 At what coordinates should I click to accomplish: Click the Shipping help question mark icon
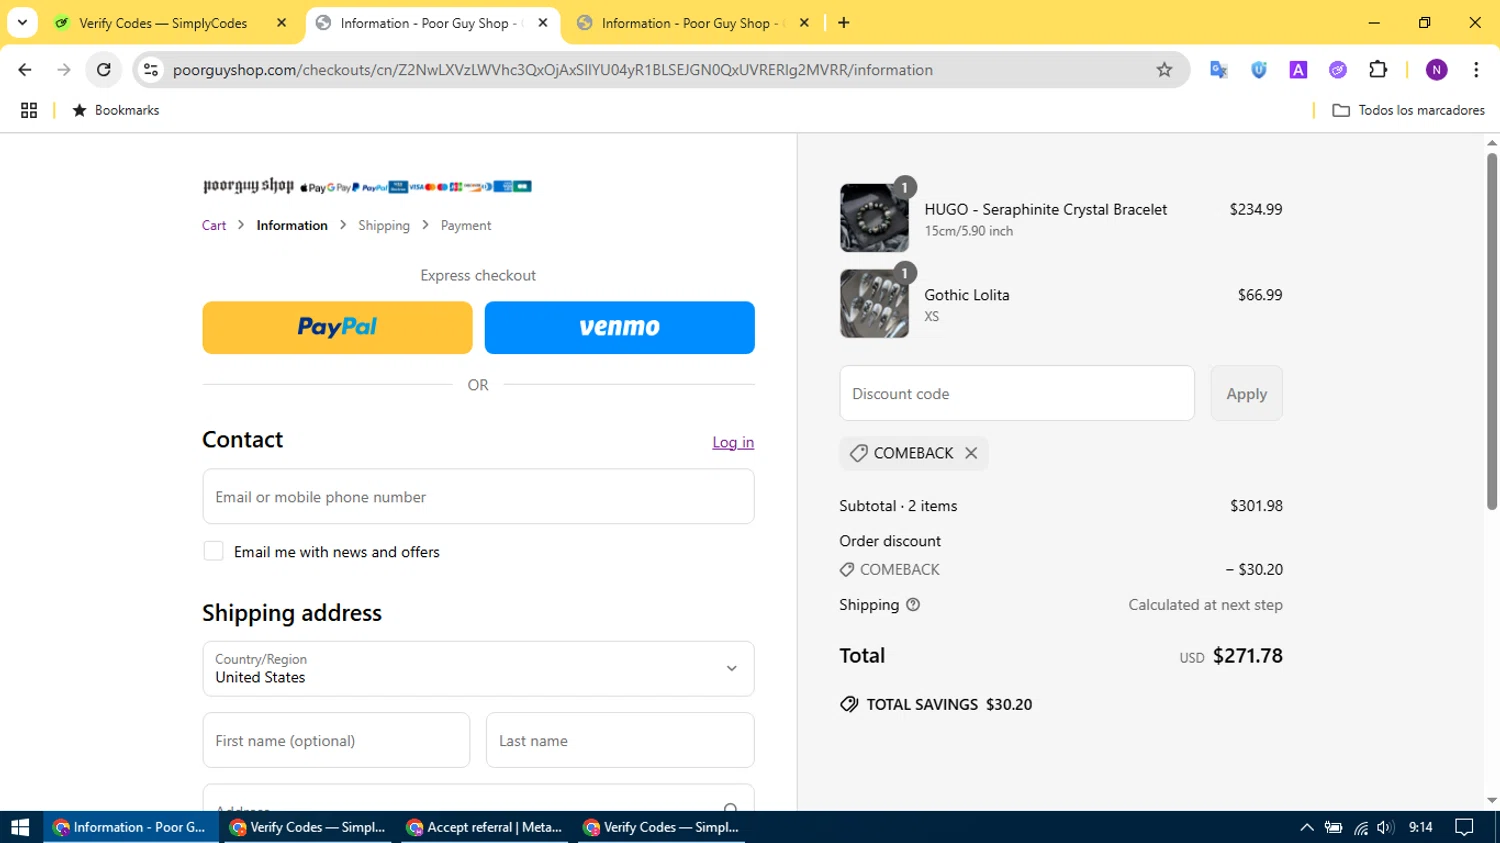point(913,605)
